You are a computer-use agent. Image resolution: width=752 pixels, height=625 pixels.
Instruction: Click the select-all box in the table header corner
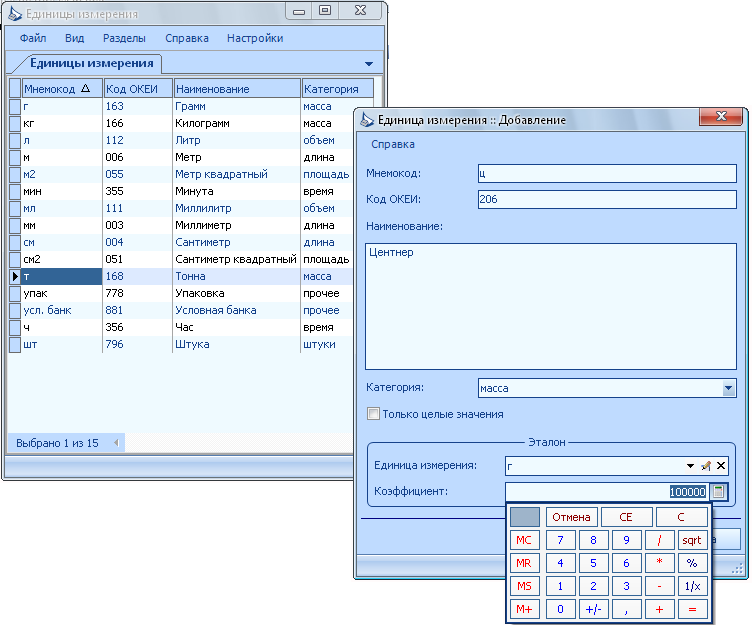click(x=14, y=88)
